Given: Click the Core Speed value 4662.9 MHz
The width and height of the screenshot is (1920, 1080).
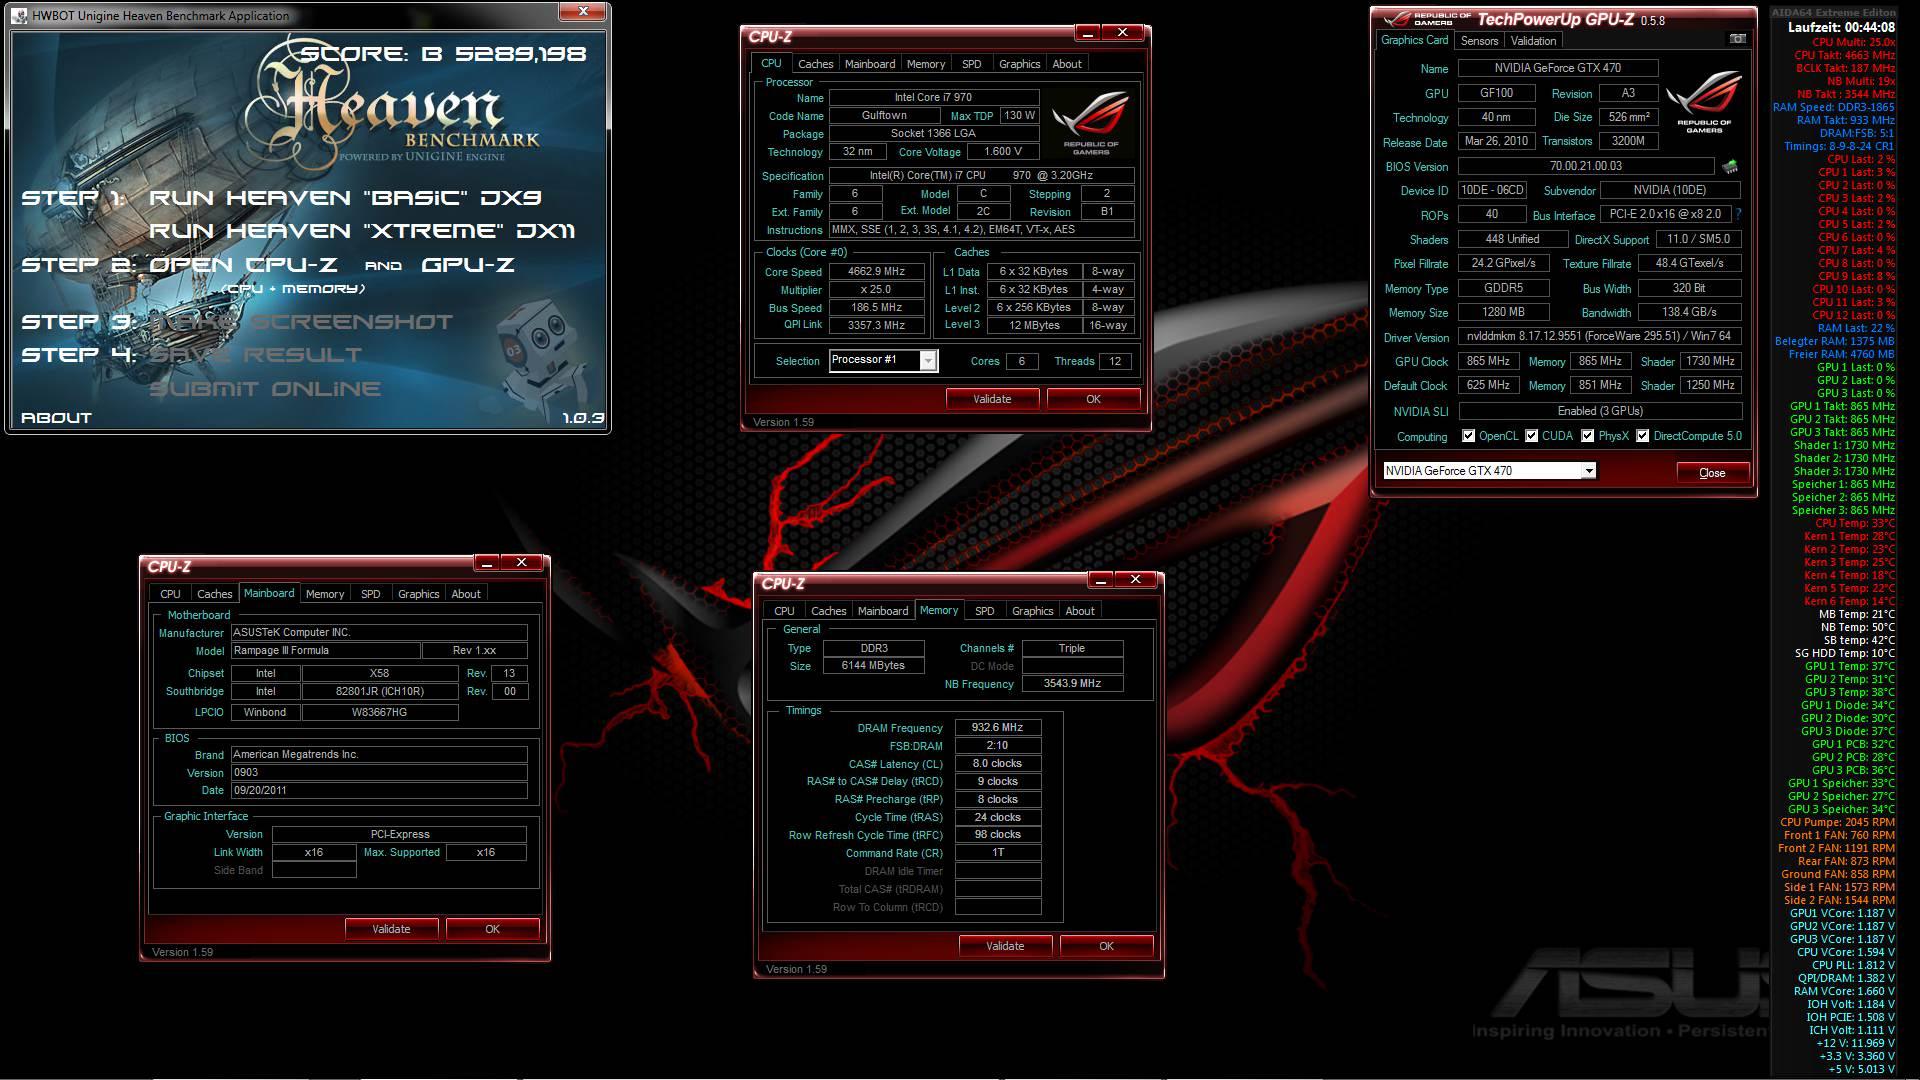Looking at the screenshot, I should tap(876, 272).
